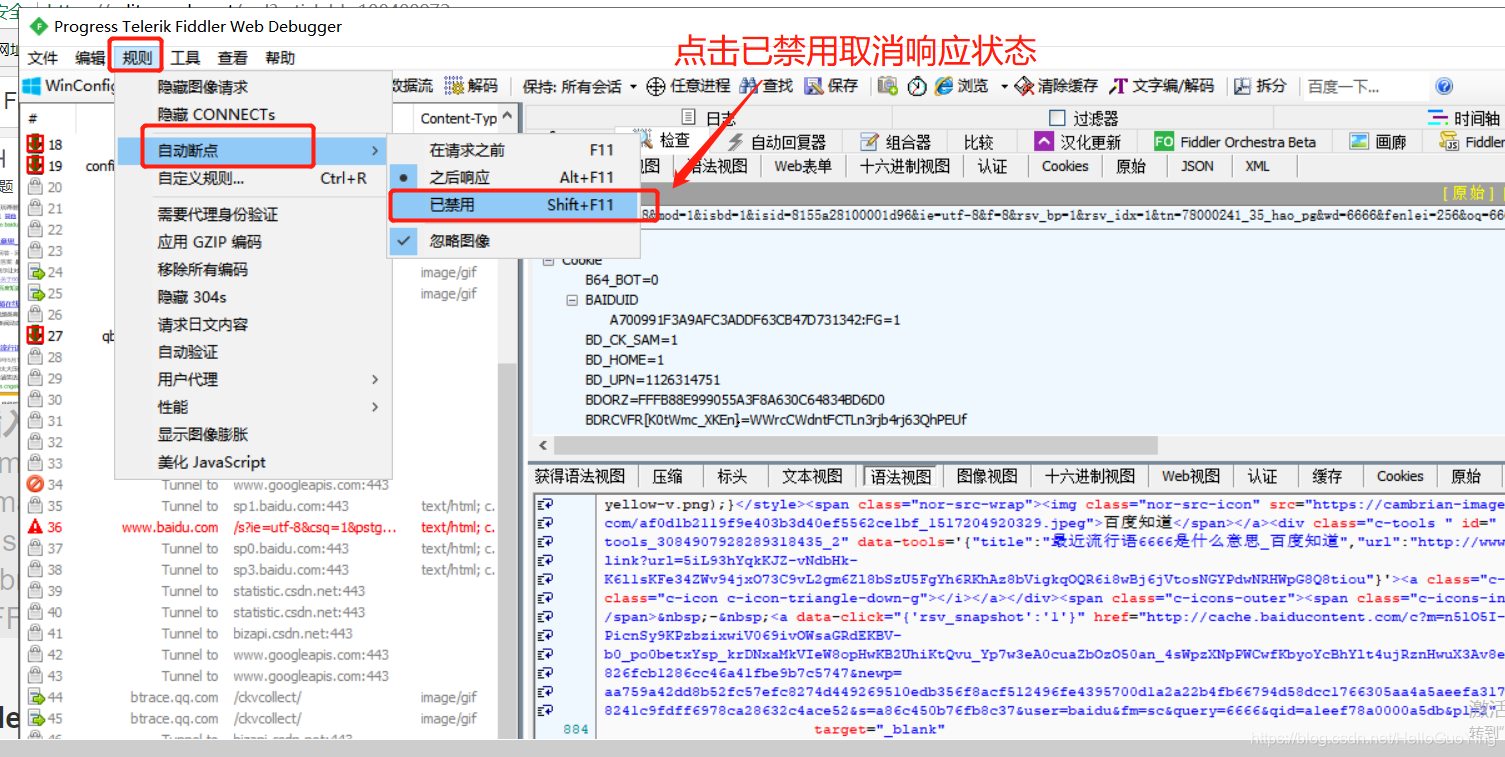The image size is (1505, 757).
Task: Click the timer stopwatch toolbar icon
Action: coord(917,86)
